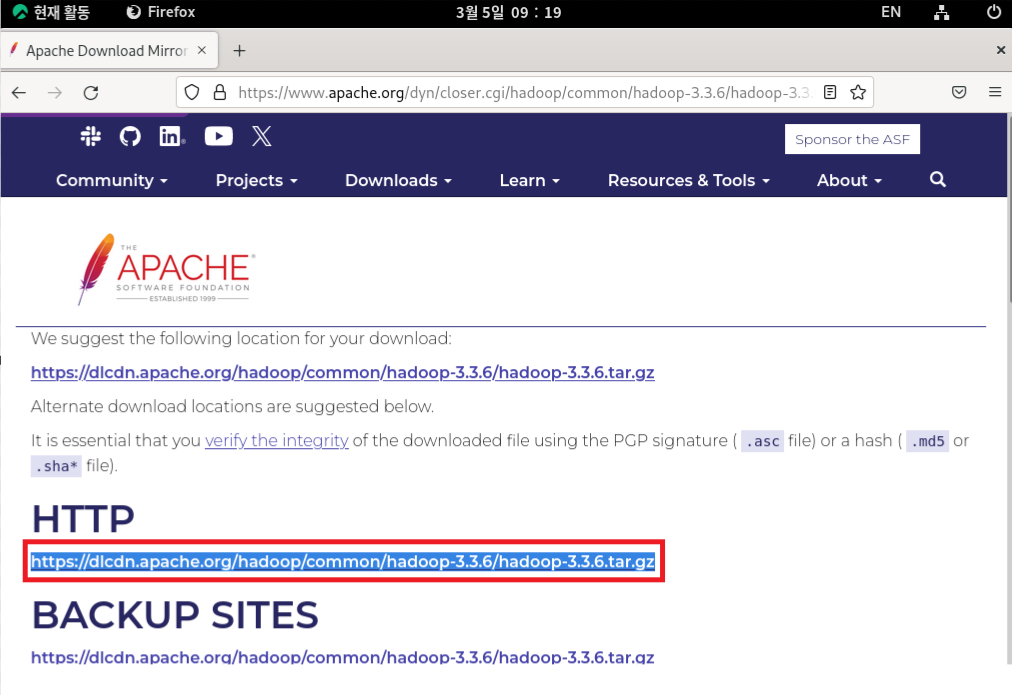Open 현재 활동 activities overview

pos(52,12)
